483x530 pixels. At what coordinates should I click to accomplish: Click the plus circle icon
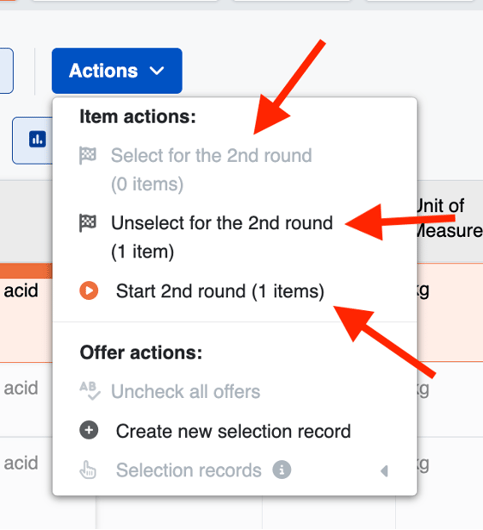coord(89,430)
